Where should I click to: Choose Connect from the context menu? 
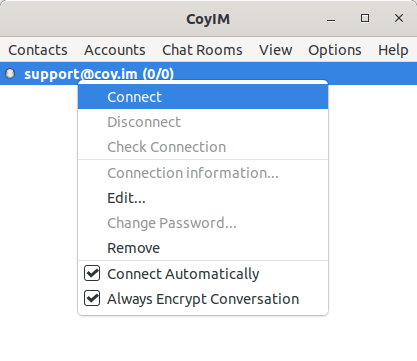point(203,97)
